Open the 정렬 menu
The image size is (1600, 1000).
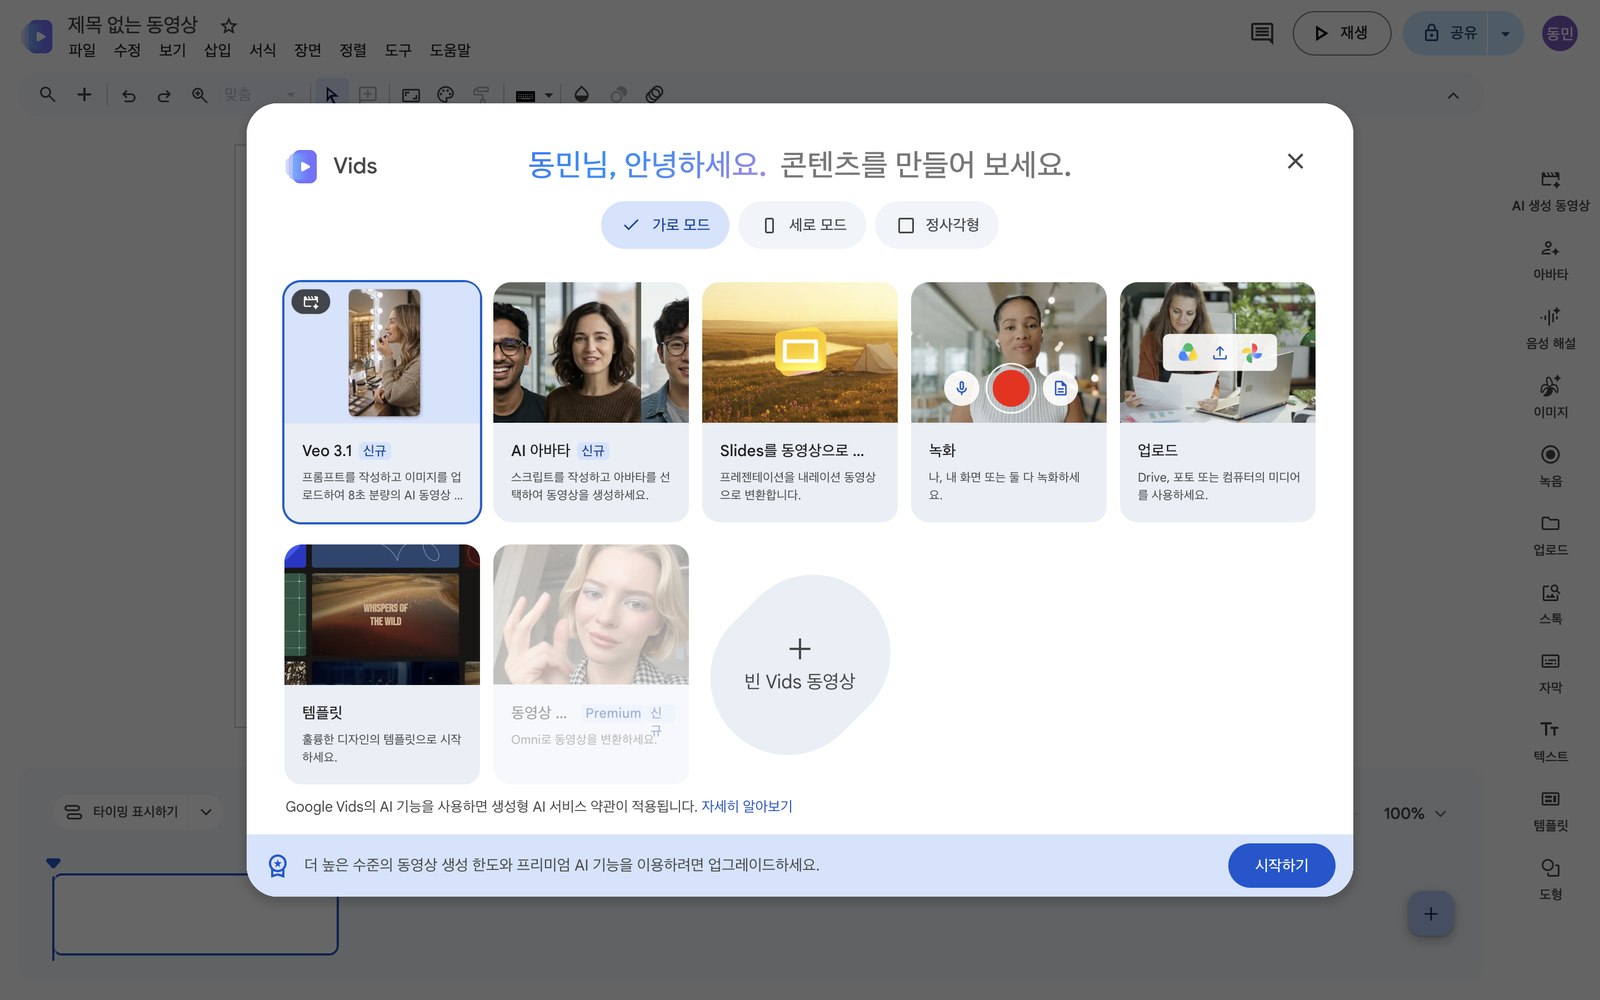pos(352,50)
